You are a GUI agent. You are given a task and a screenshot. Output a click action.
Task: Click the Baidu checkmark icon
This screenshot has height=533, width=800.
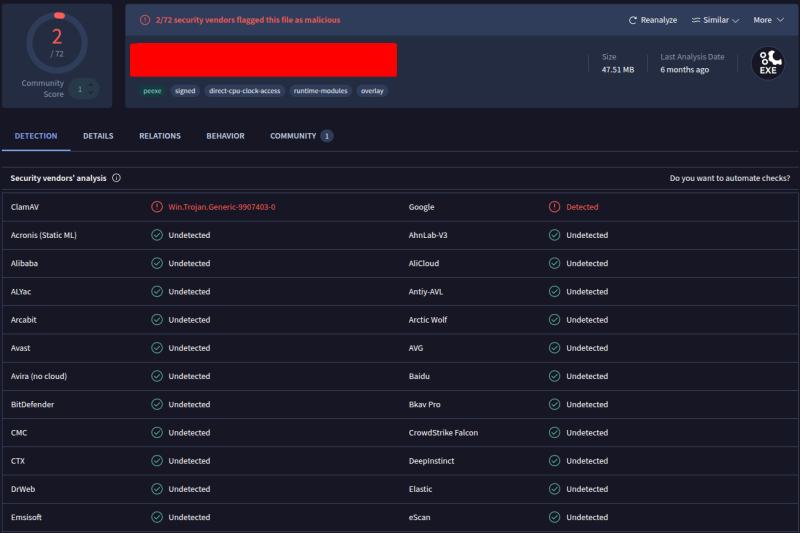554,376
